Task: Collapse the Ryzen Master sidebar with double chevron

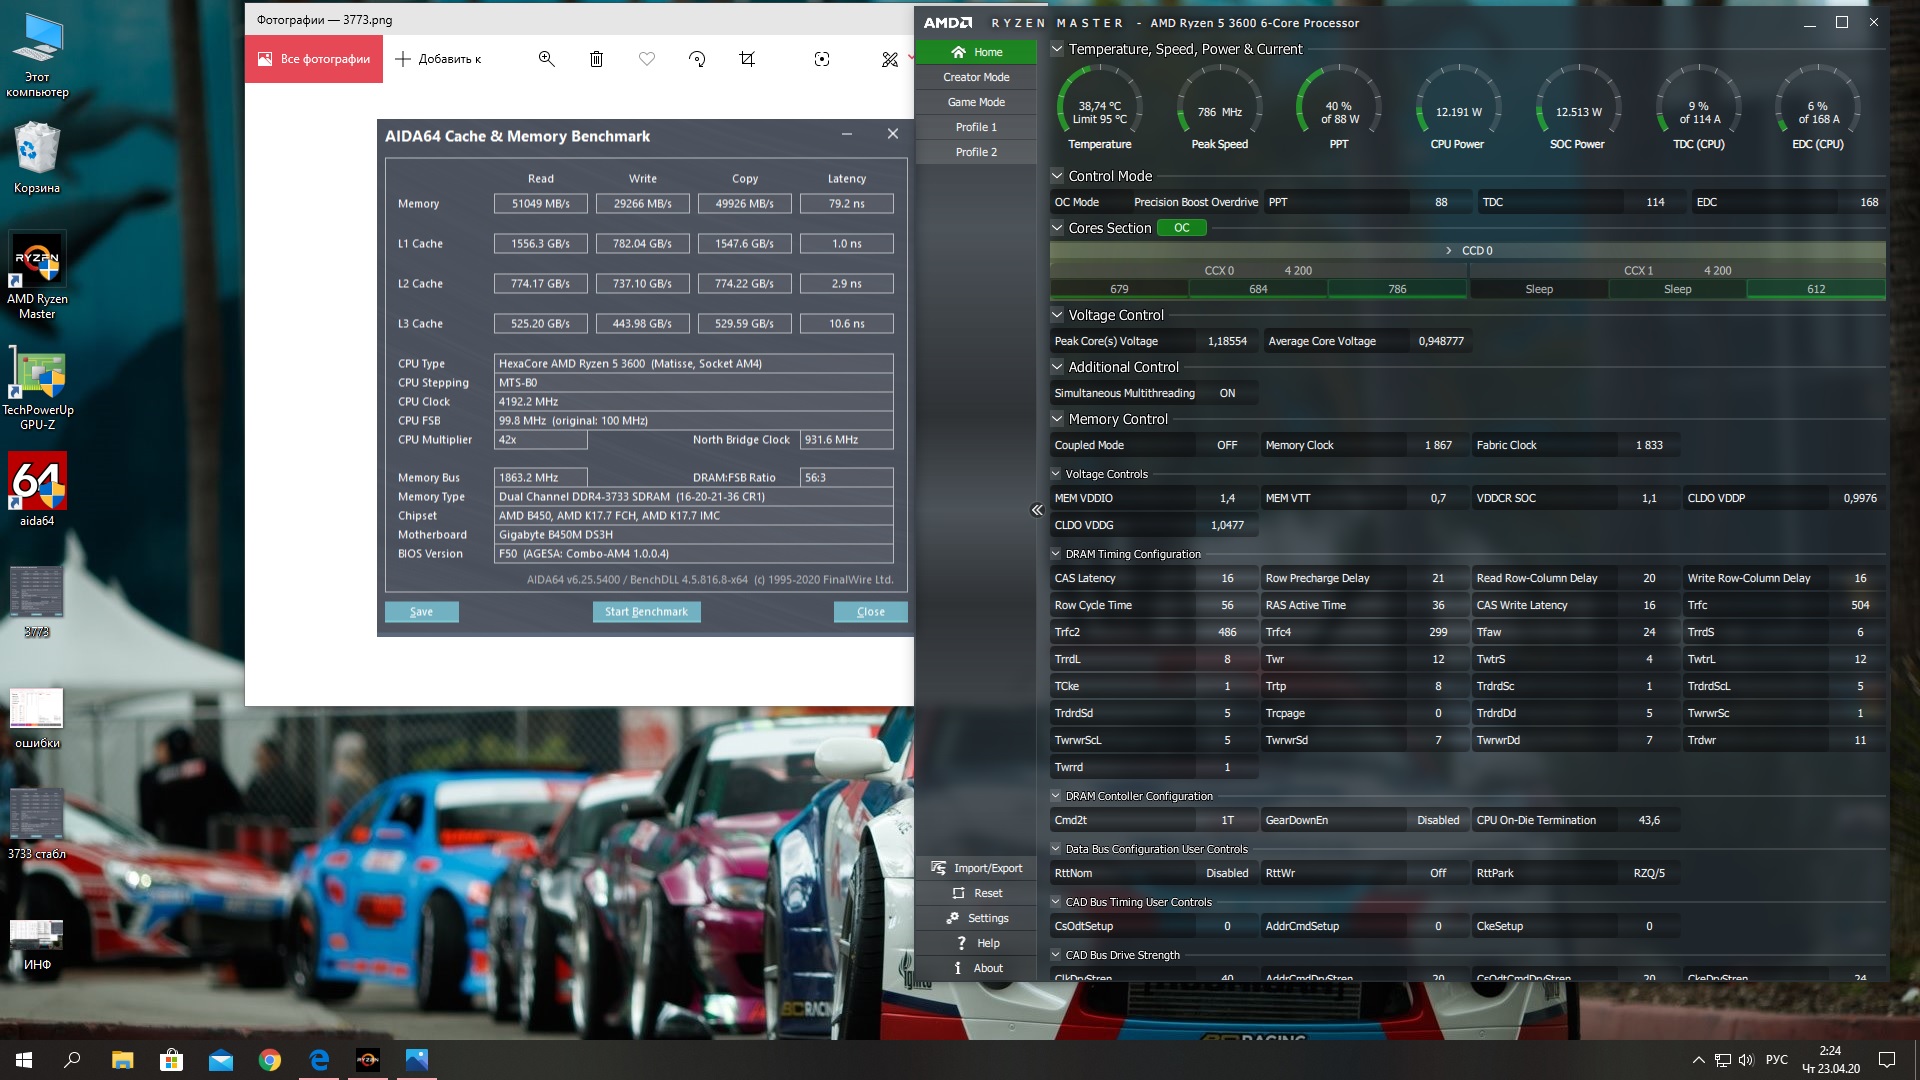Action: pyautogui.click(x=1037, y=510)
